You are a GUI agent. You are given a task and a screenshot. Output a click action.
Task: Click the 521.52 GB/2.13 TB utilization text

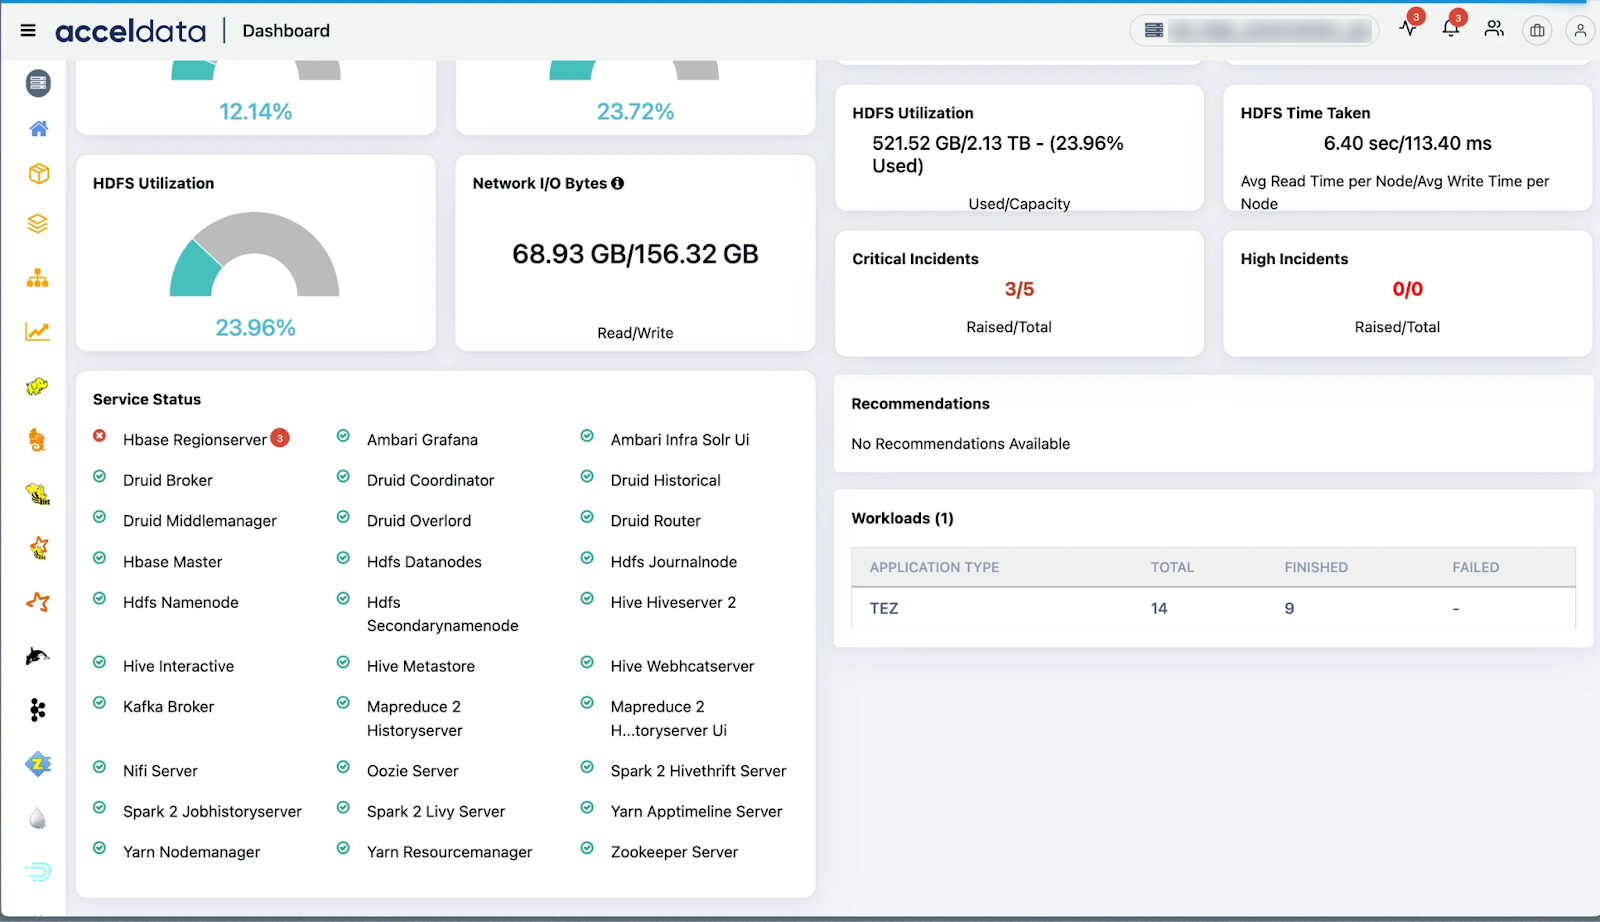click(998, 154)
